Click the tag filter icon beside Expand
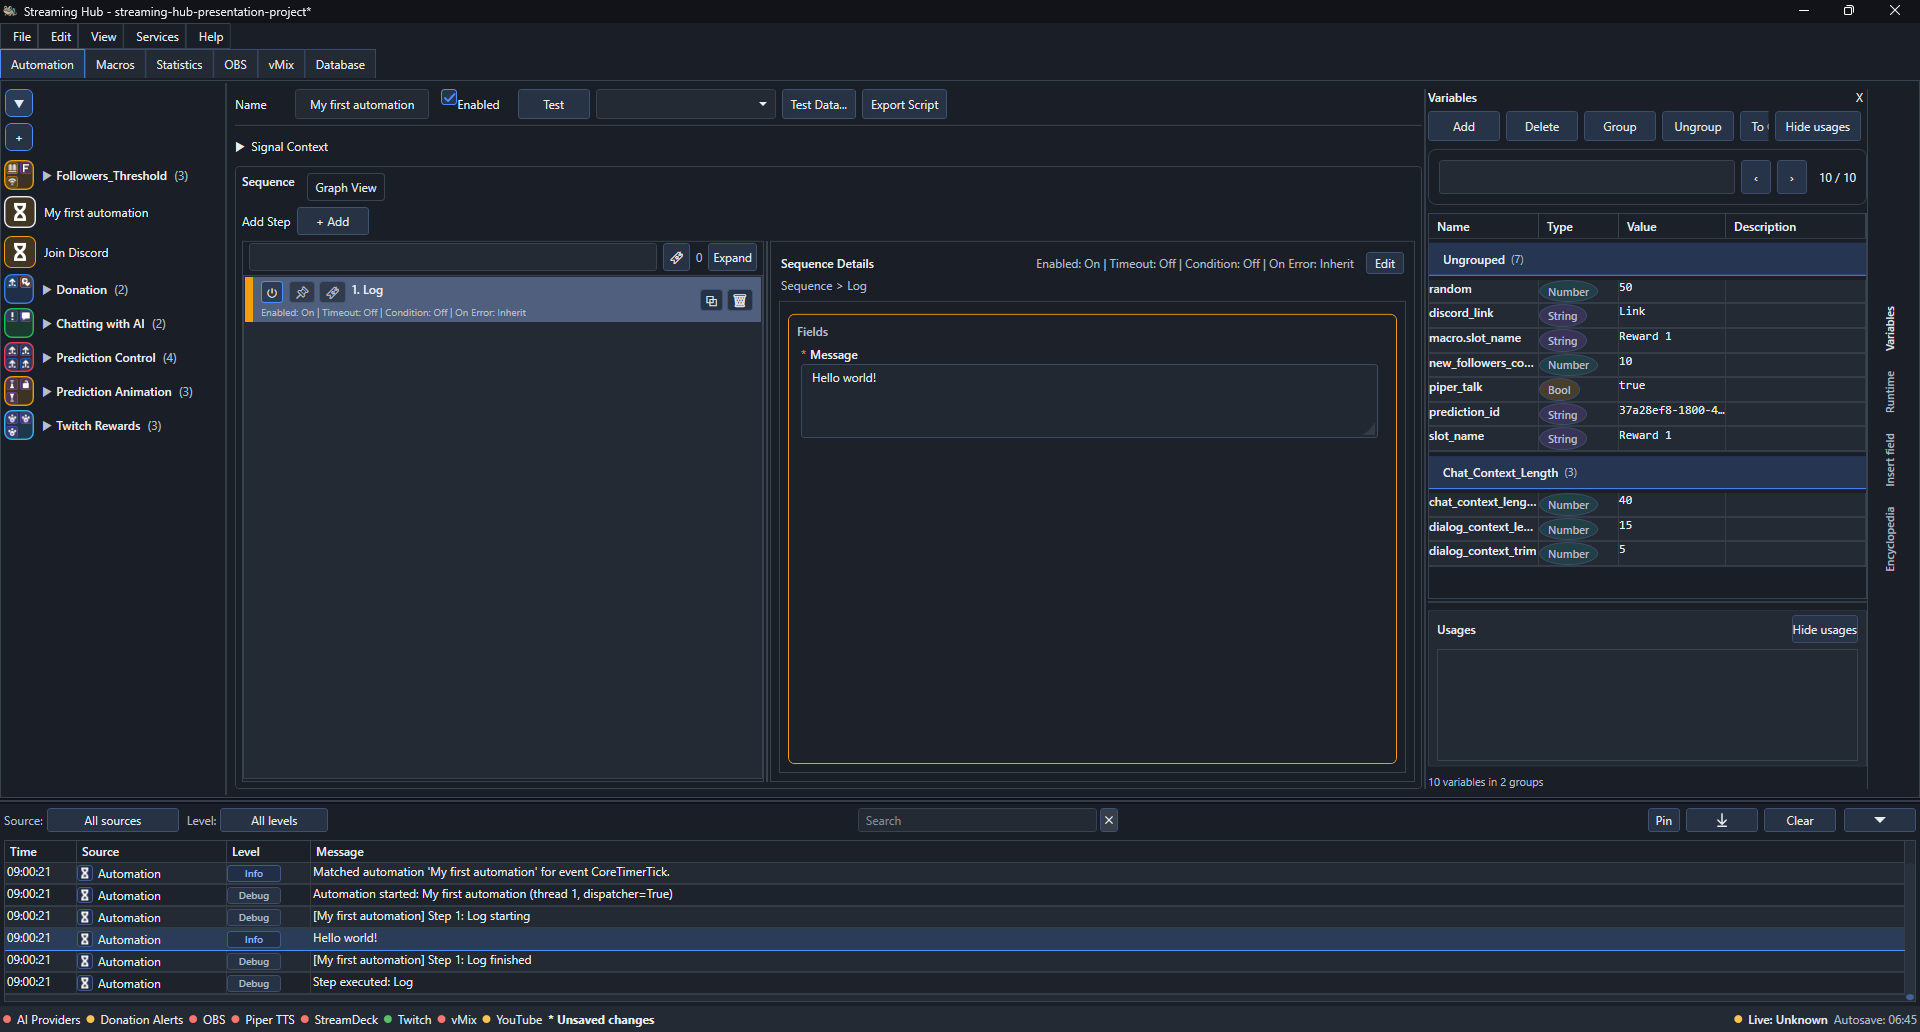 tap(677, 258)
